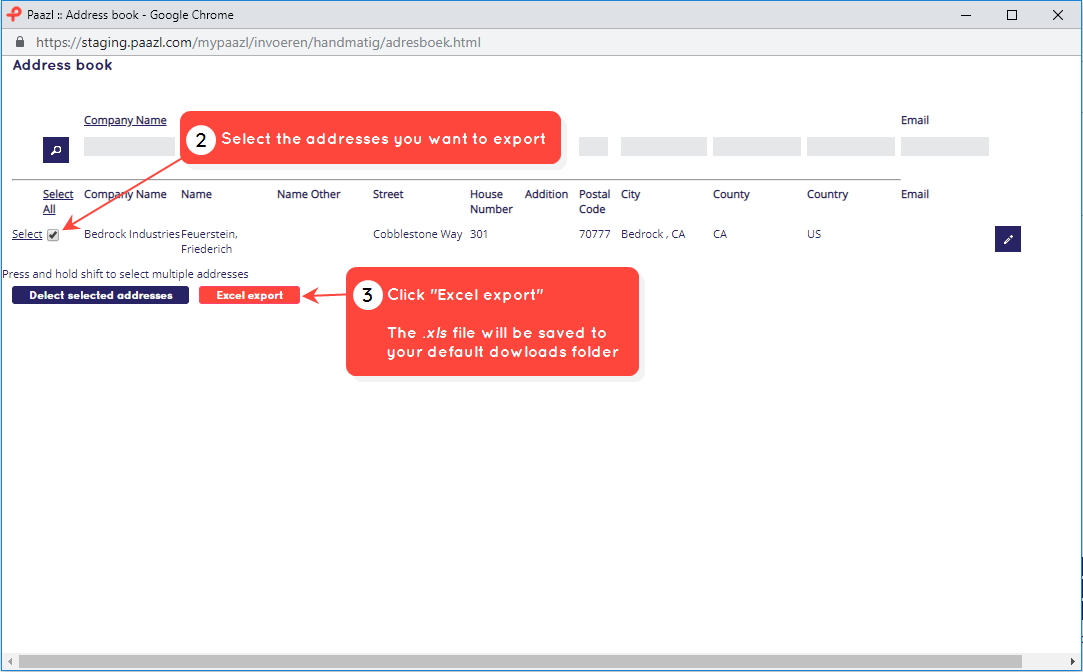Click the magnifier search icon button
The width and height of the screenshot is (1083, 672).
tap(56, 150)
